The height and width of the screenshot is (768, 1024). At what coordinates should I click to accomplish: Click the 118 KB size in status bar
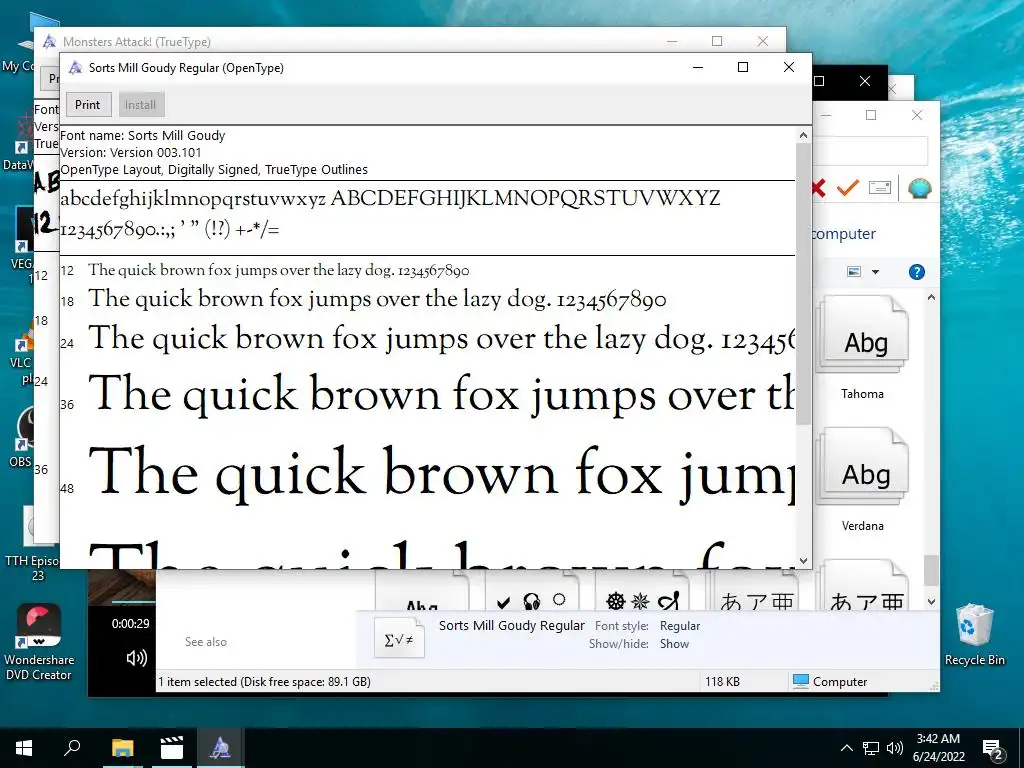pyautogui.click(x=722, y=682)
